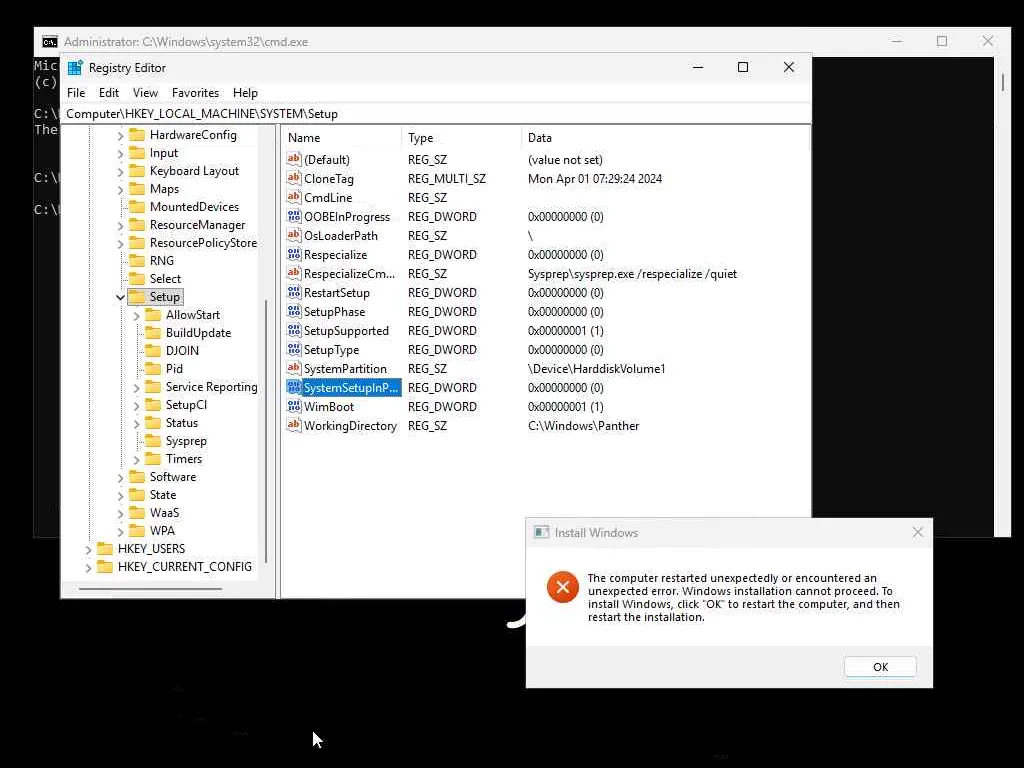Sort values by the Data column header

click(665, 138)
